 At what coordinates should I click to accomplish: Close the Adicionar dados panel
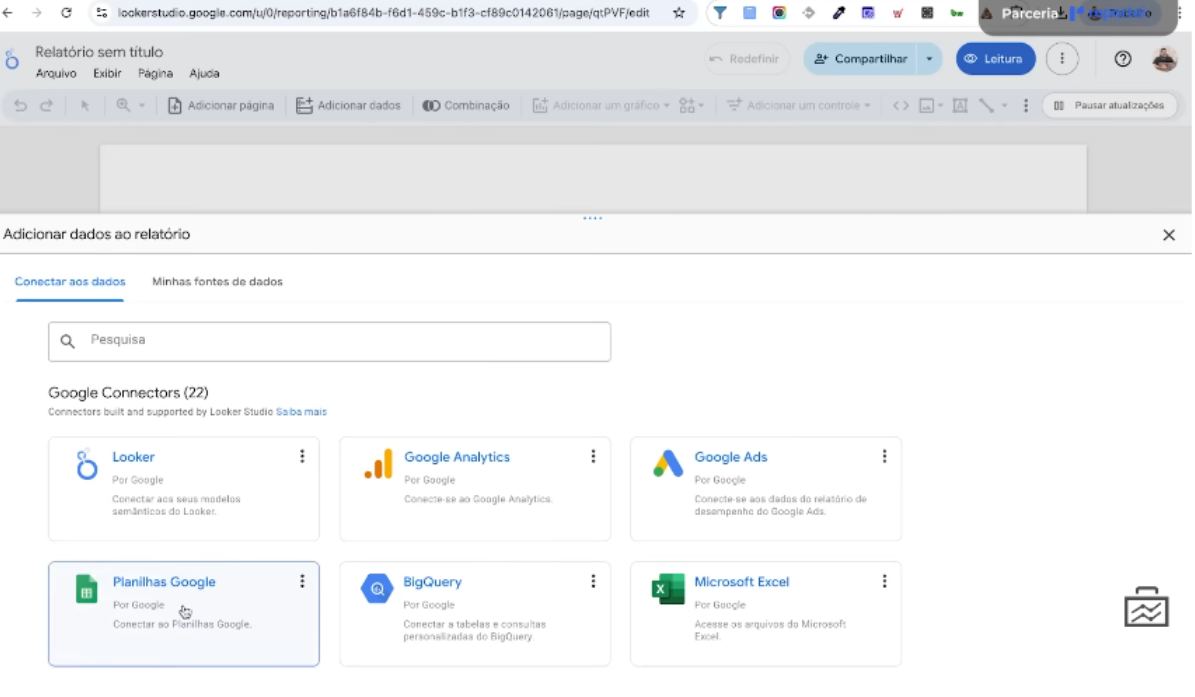pyautogui.click(x=1168, y=235)
